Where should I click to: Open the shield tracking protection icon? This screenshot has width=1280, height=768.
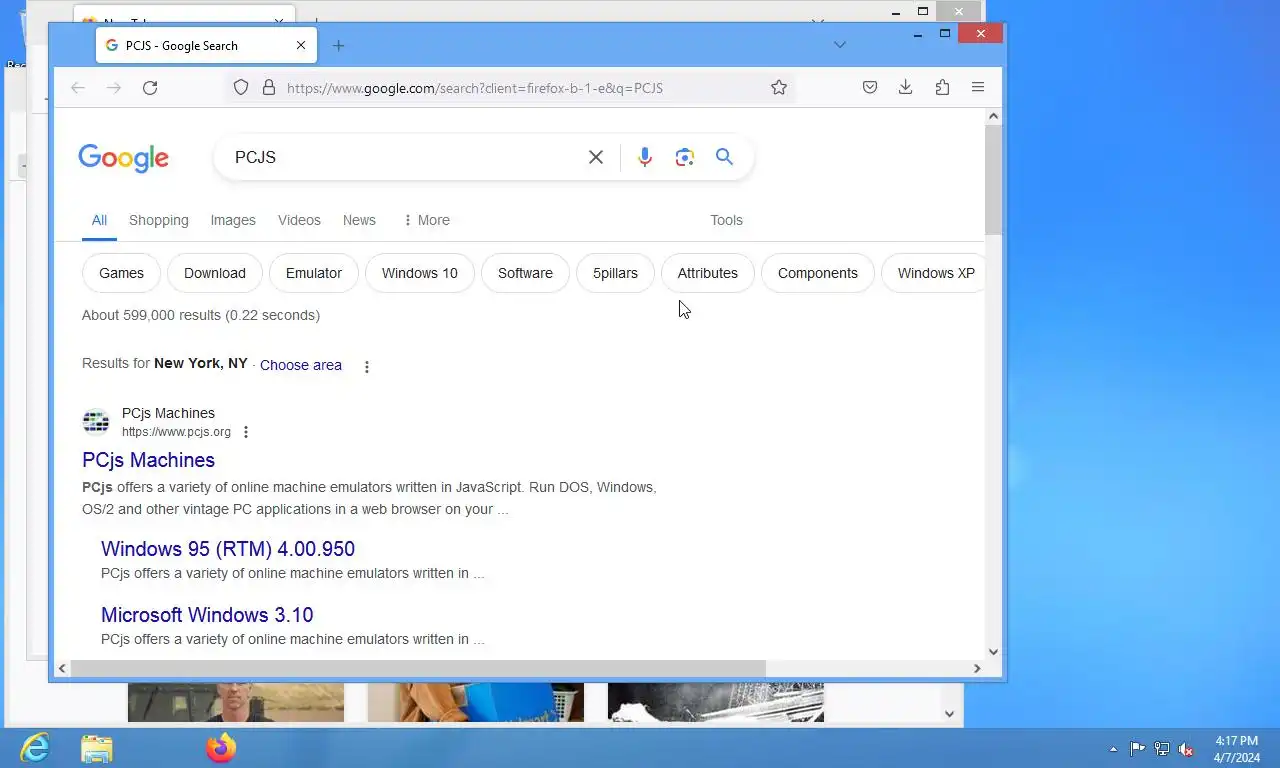tap(241, 88)
